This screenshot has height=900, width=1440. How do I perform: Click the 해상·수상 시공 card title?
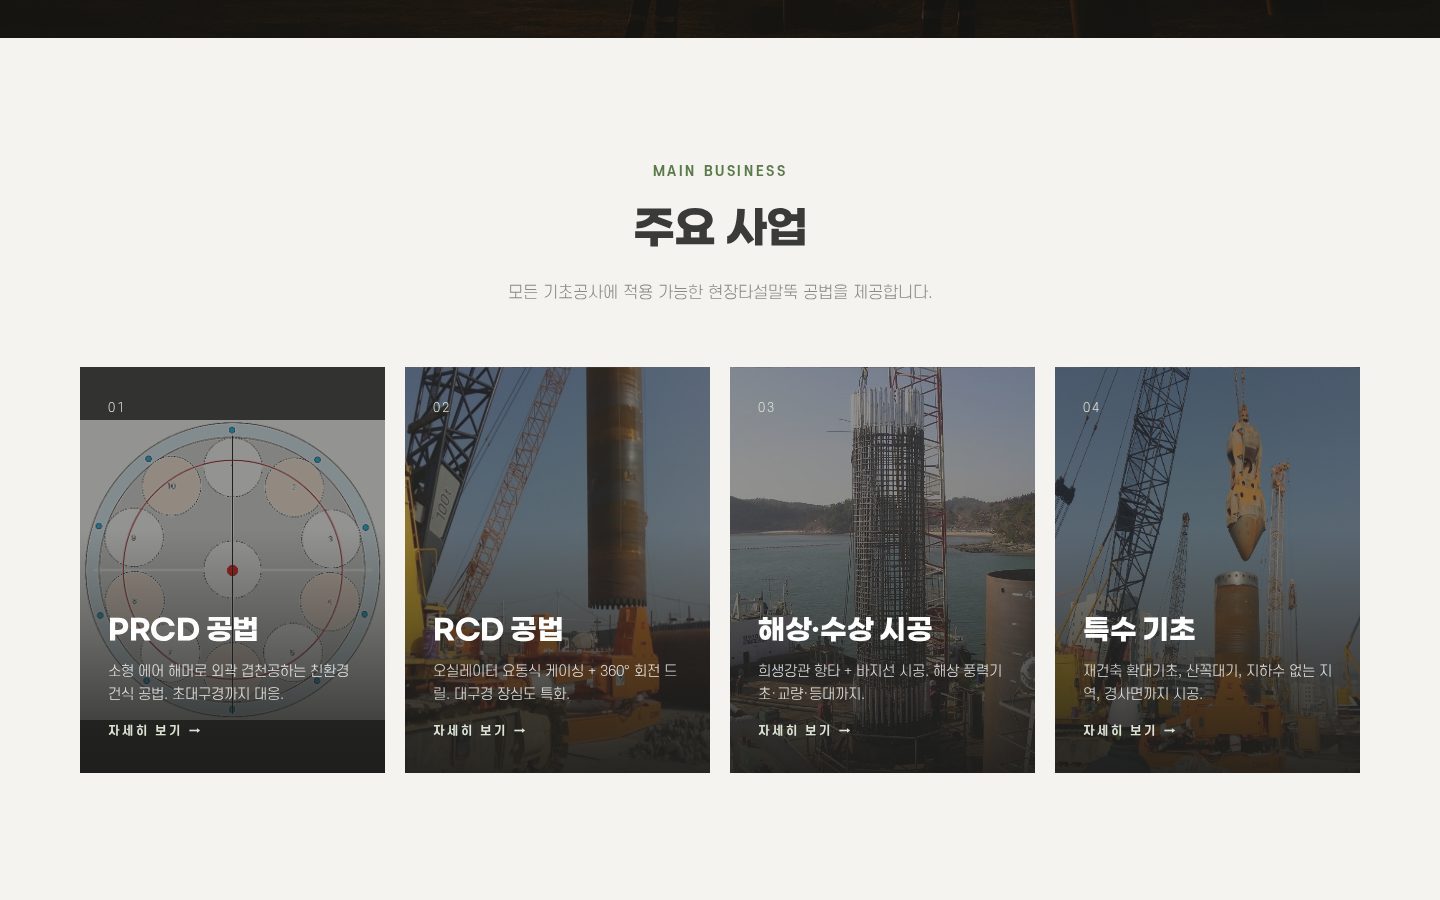(845, 629)
